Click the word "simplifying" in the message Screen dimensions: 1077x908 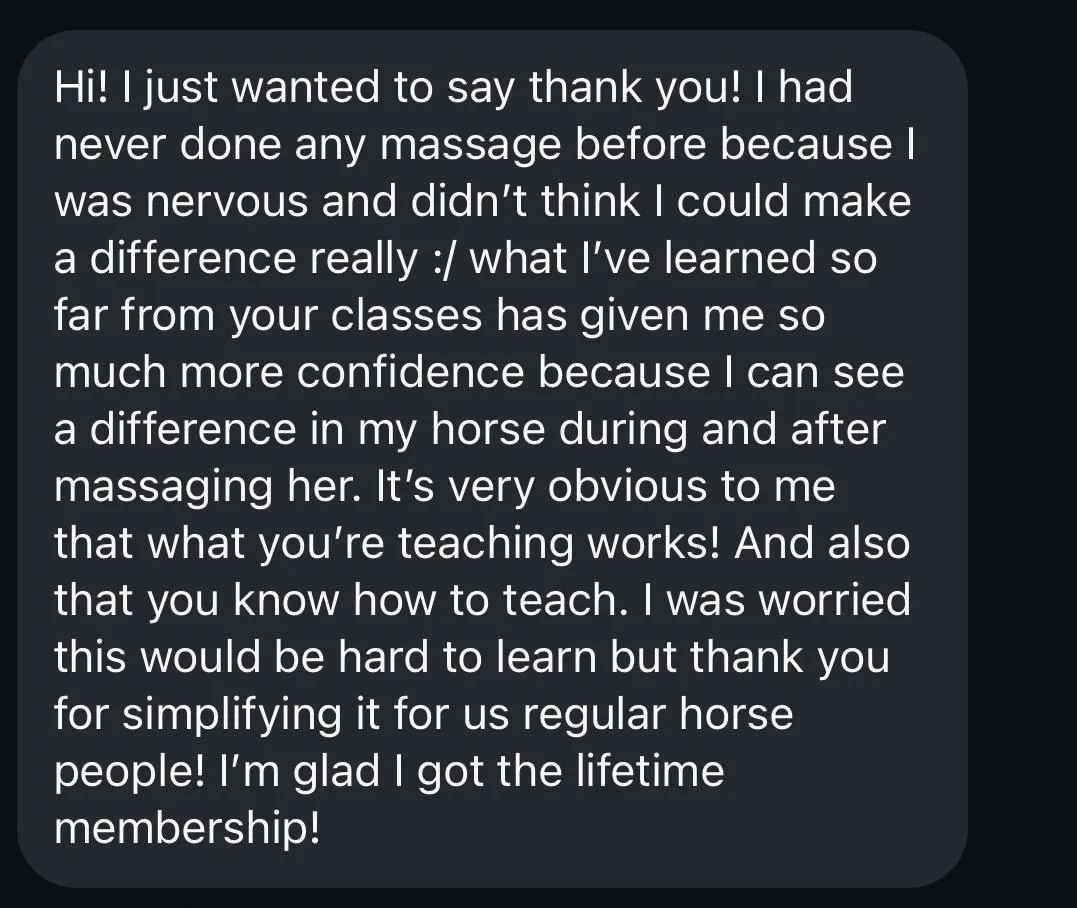[x=232, y=716]
